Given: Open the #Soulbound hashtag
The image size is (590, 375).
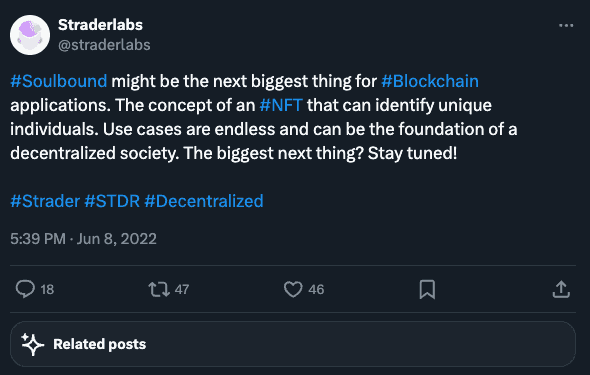Looking at the screenshot, I should point(59,81).
